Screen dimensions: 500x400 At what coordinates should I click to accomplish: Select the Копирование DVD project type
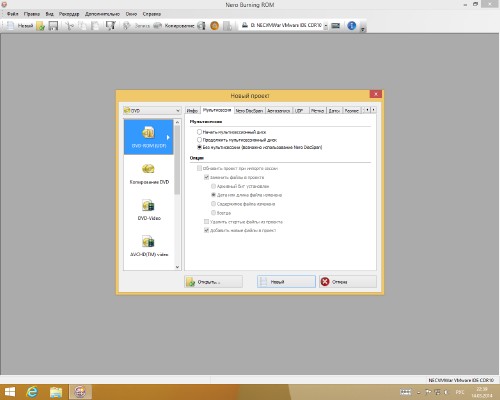tap(149, 174)
